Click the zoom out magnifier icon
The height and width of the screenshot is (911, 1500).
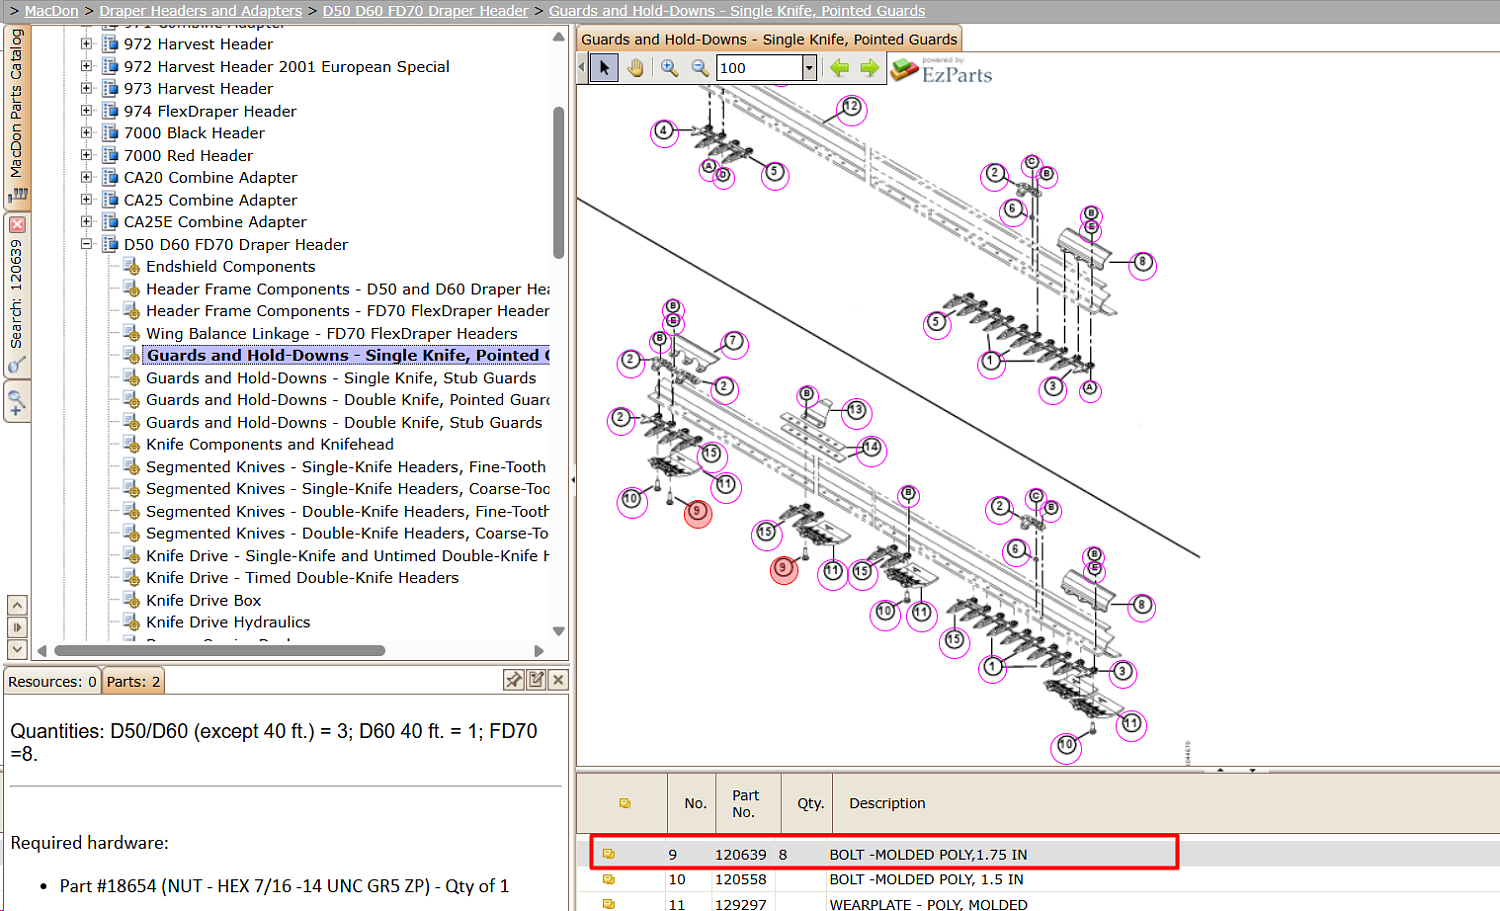coord(700,68)
